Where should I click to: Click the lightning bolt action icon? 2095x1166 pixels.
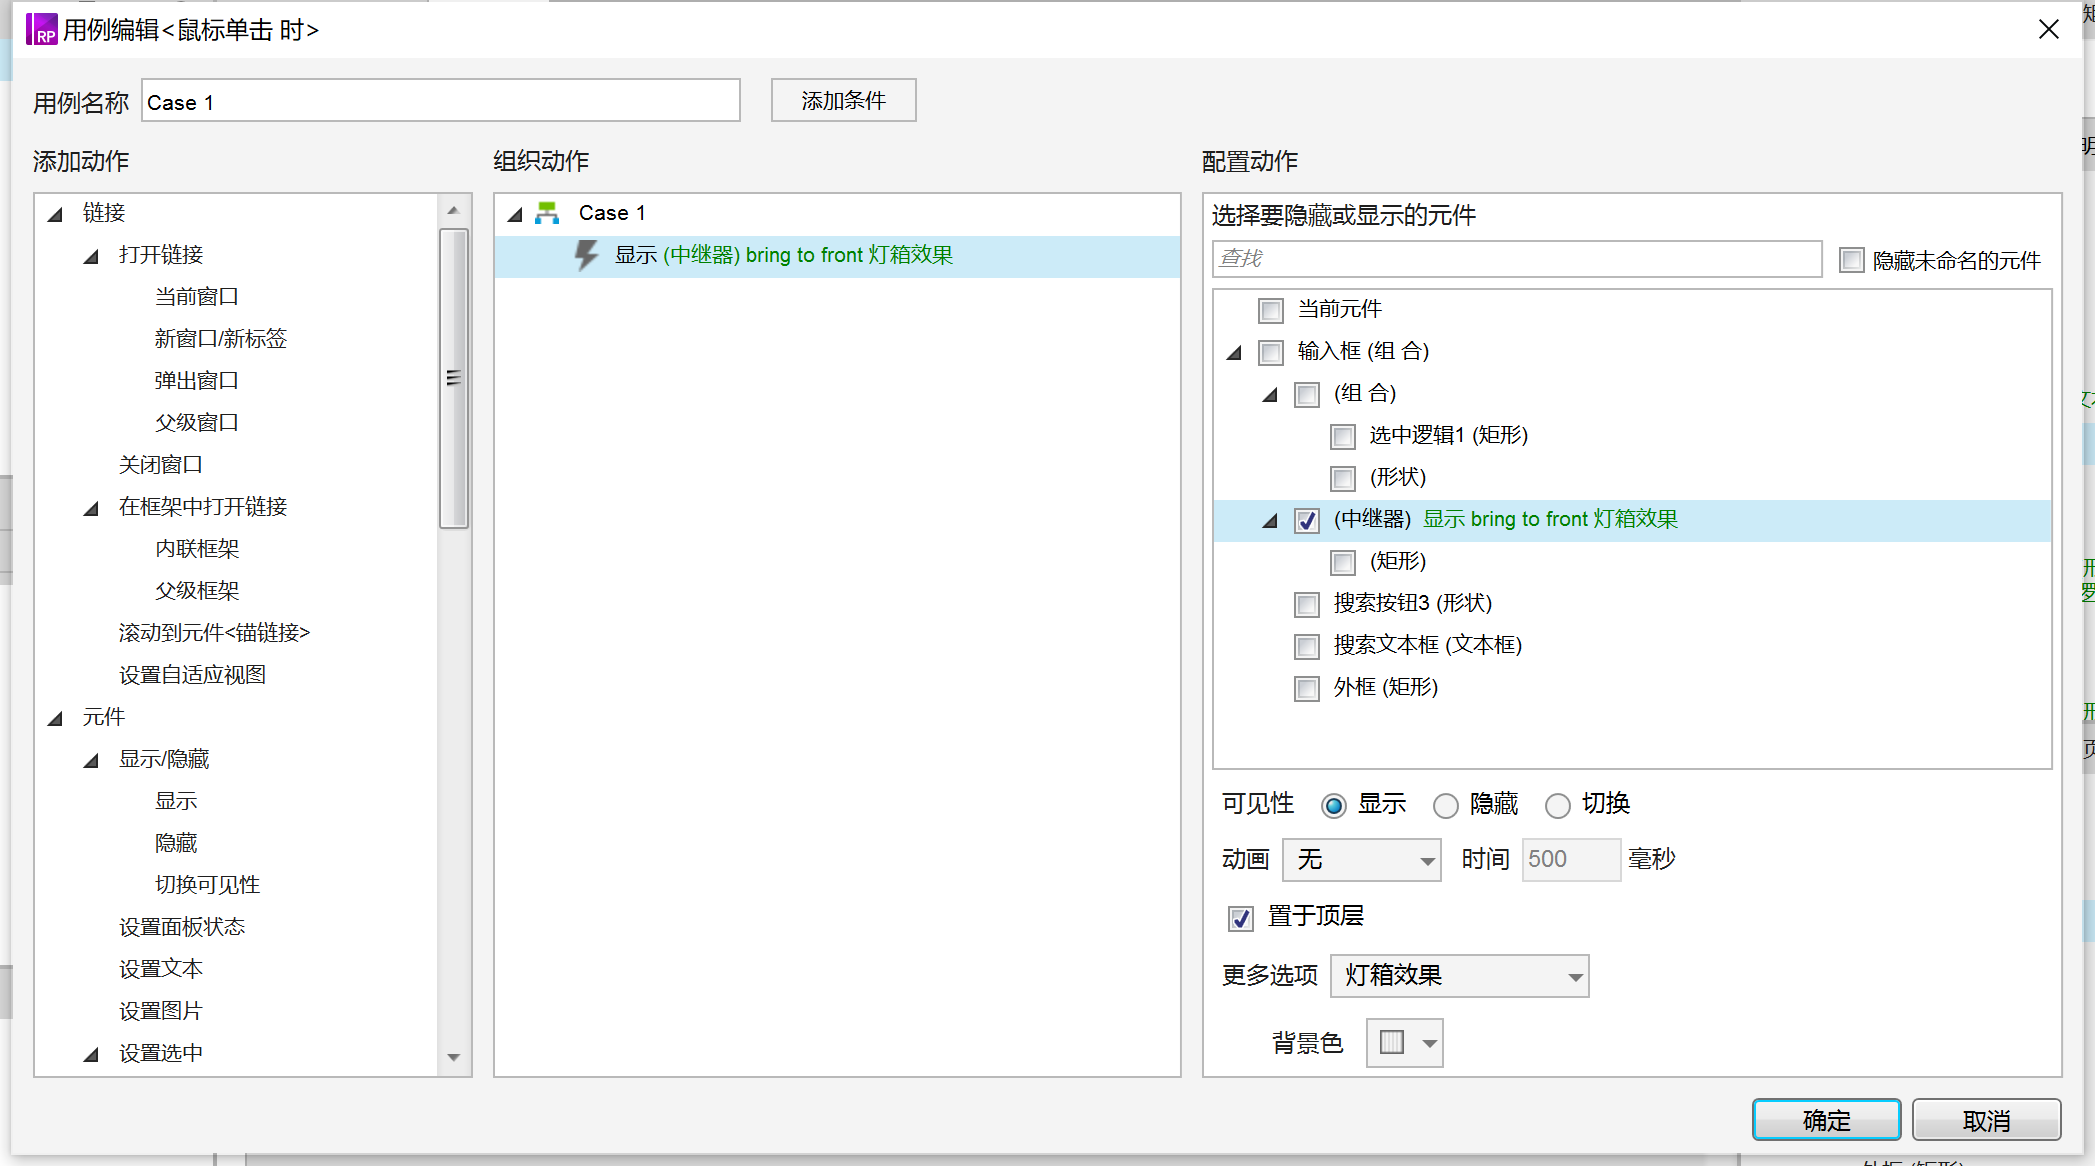coord(587,255)
